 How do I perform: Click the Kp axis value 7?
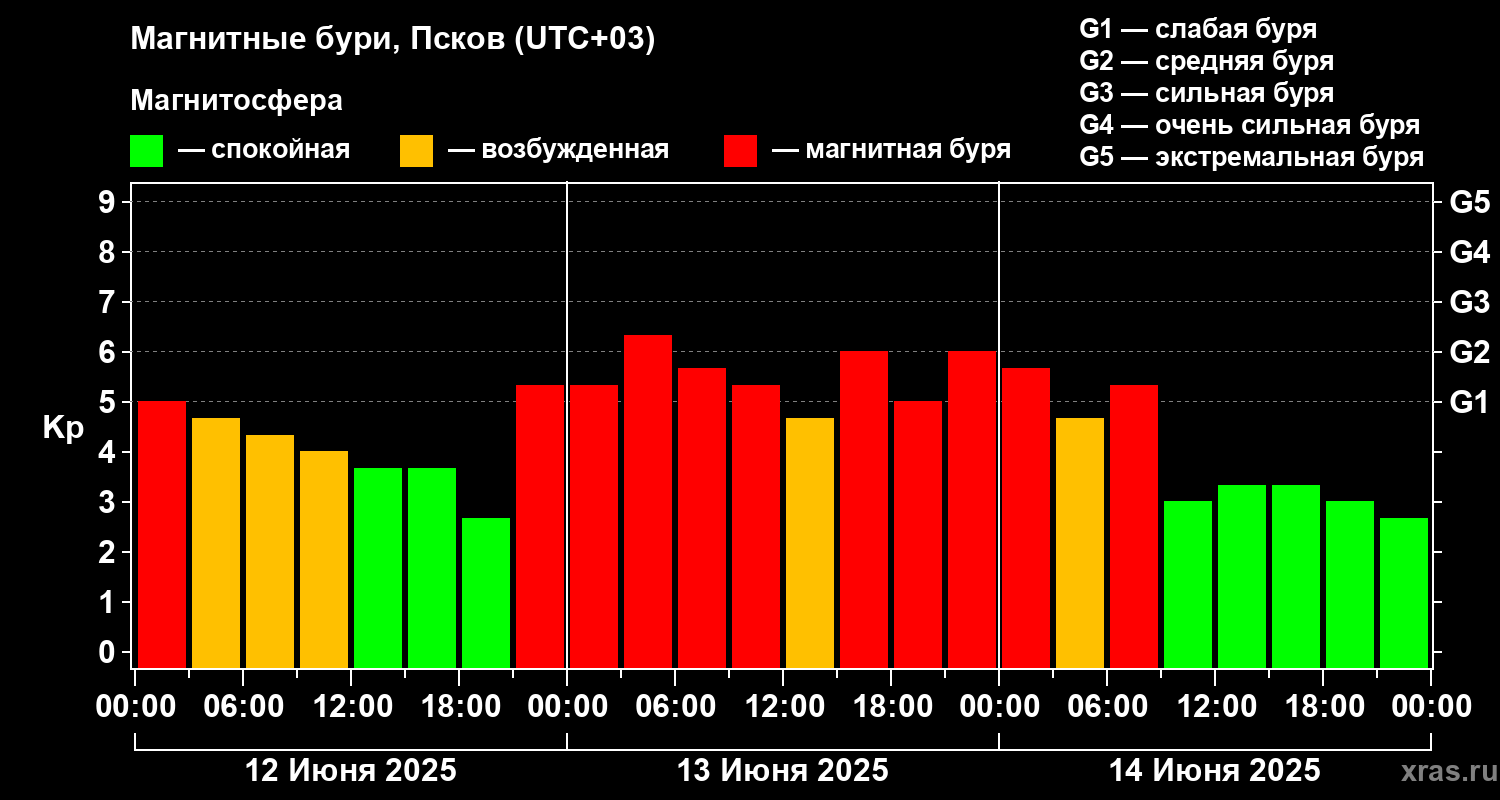[109, 302]
